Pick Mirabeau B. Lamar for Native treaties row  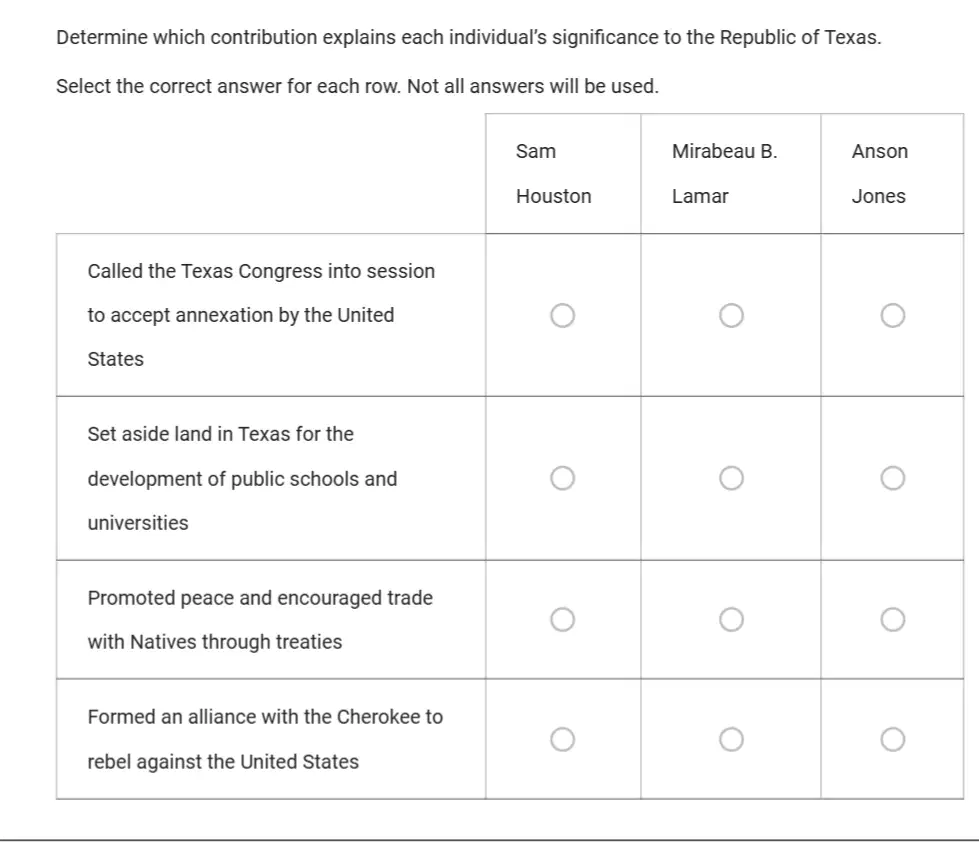point(731,620)
